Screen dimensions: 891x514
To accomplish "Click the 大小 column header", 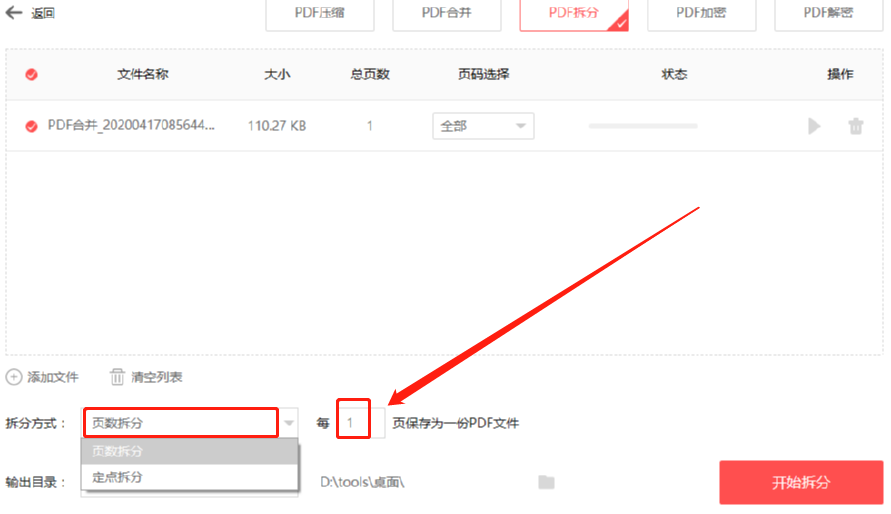I will pos(277,74).
